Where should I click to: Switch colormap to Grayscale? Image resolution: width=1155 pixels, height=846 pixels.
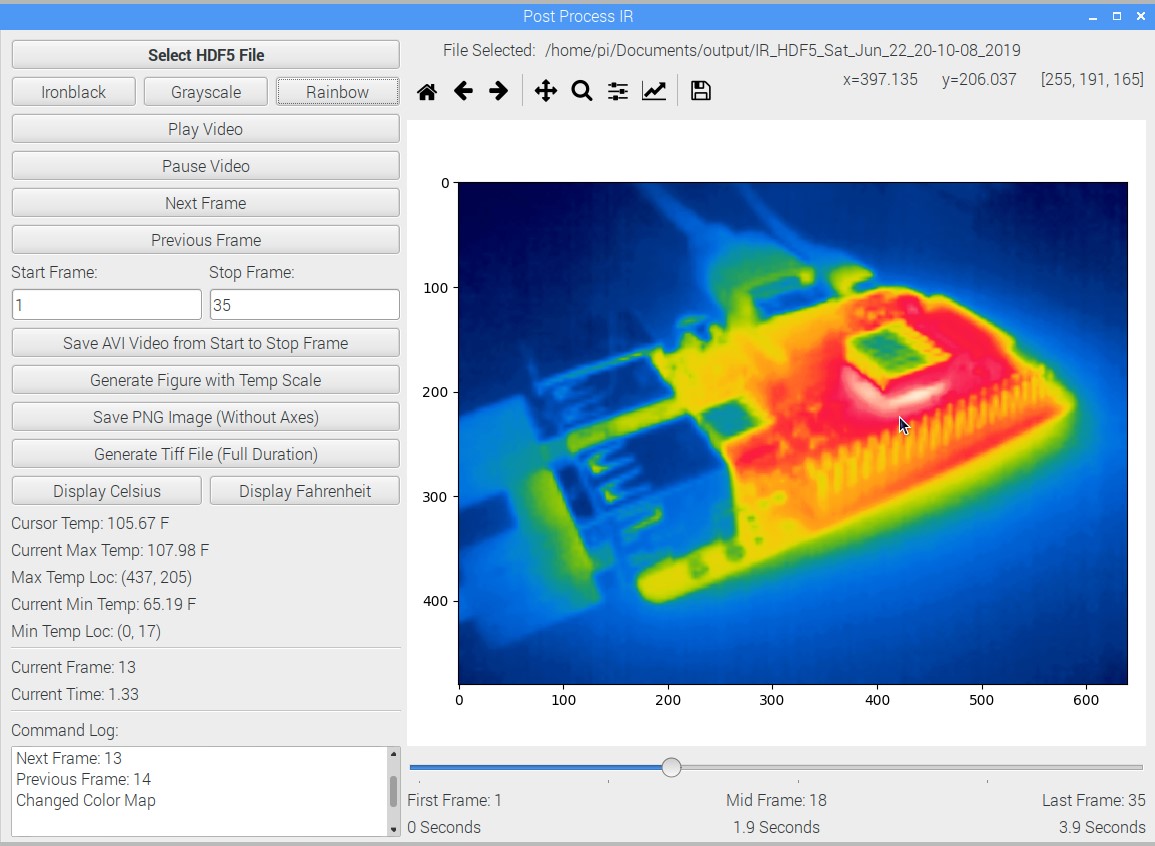pyautogui.click(x=206, y=92)
